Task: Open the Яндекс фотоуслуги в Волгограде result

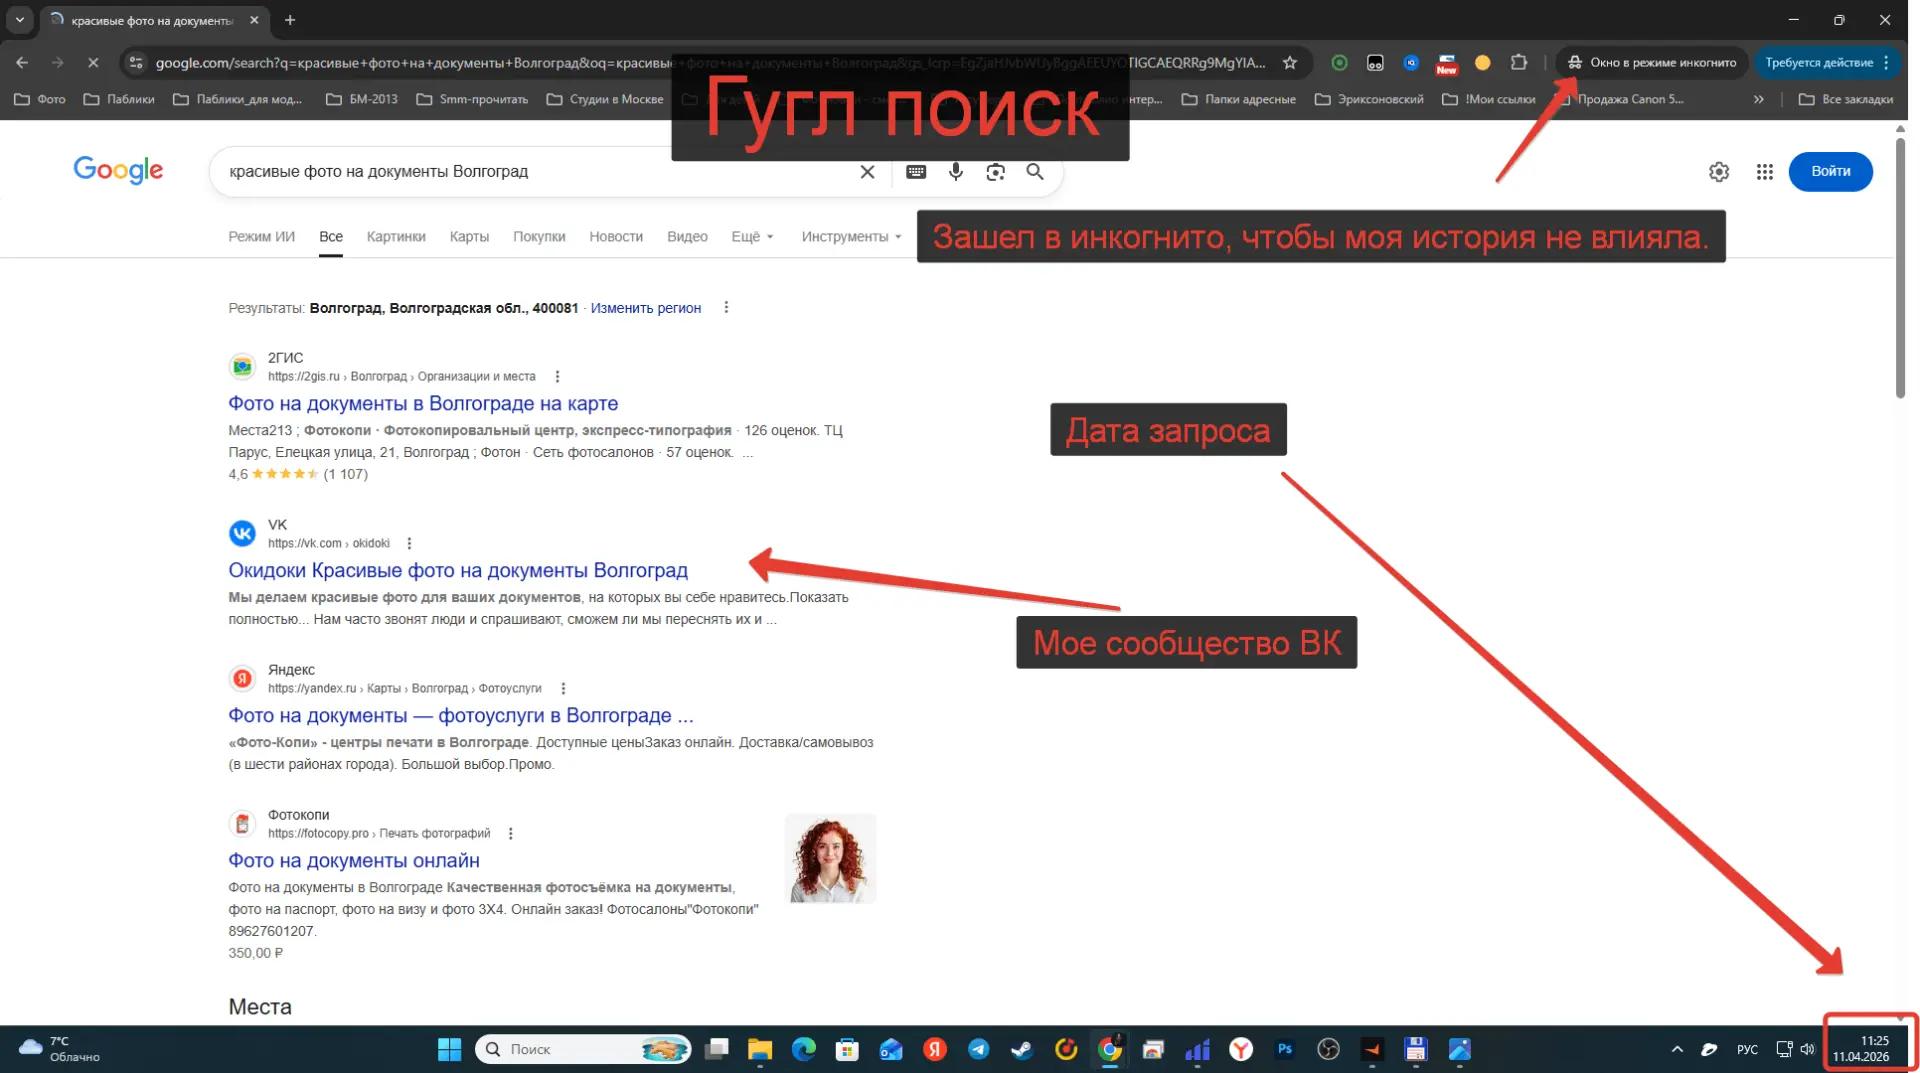Action: click(460, 716)
